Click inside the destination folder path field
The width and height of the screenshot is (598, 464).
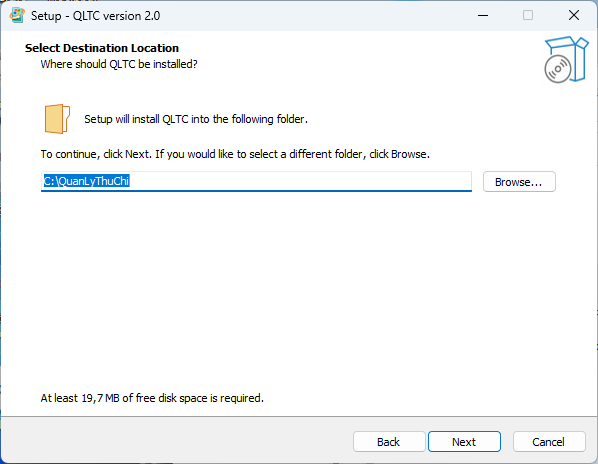(256, 181)
